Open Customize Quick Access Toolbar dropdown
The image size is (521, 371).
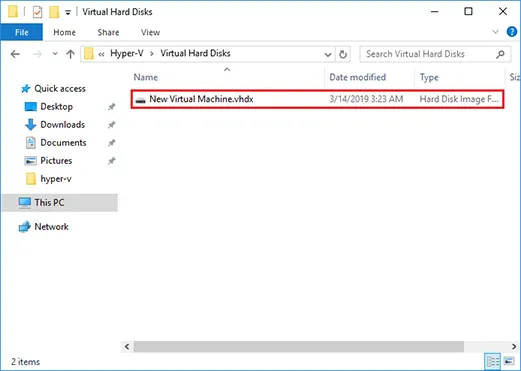68,13
